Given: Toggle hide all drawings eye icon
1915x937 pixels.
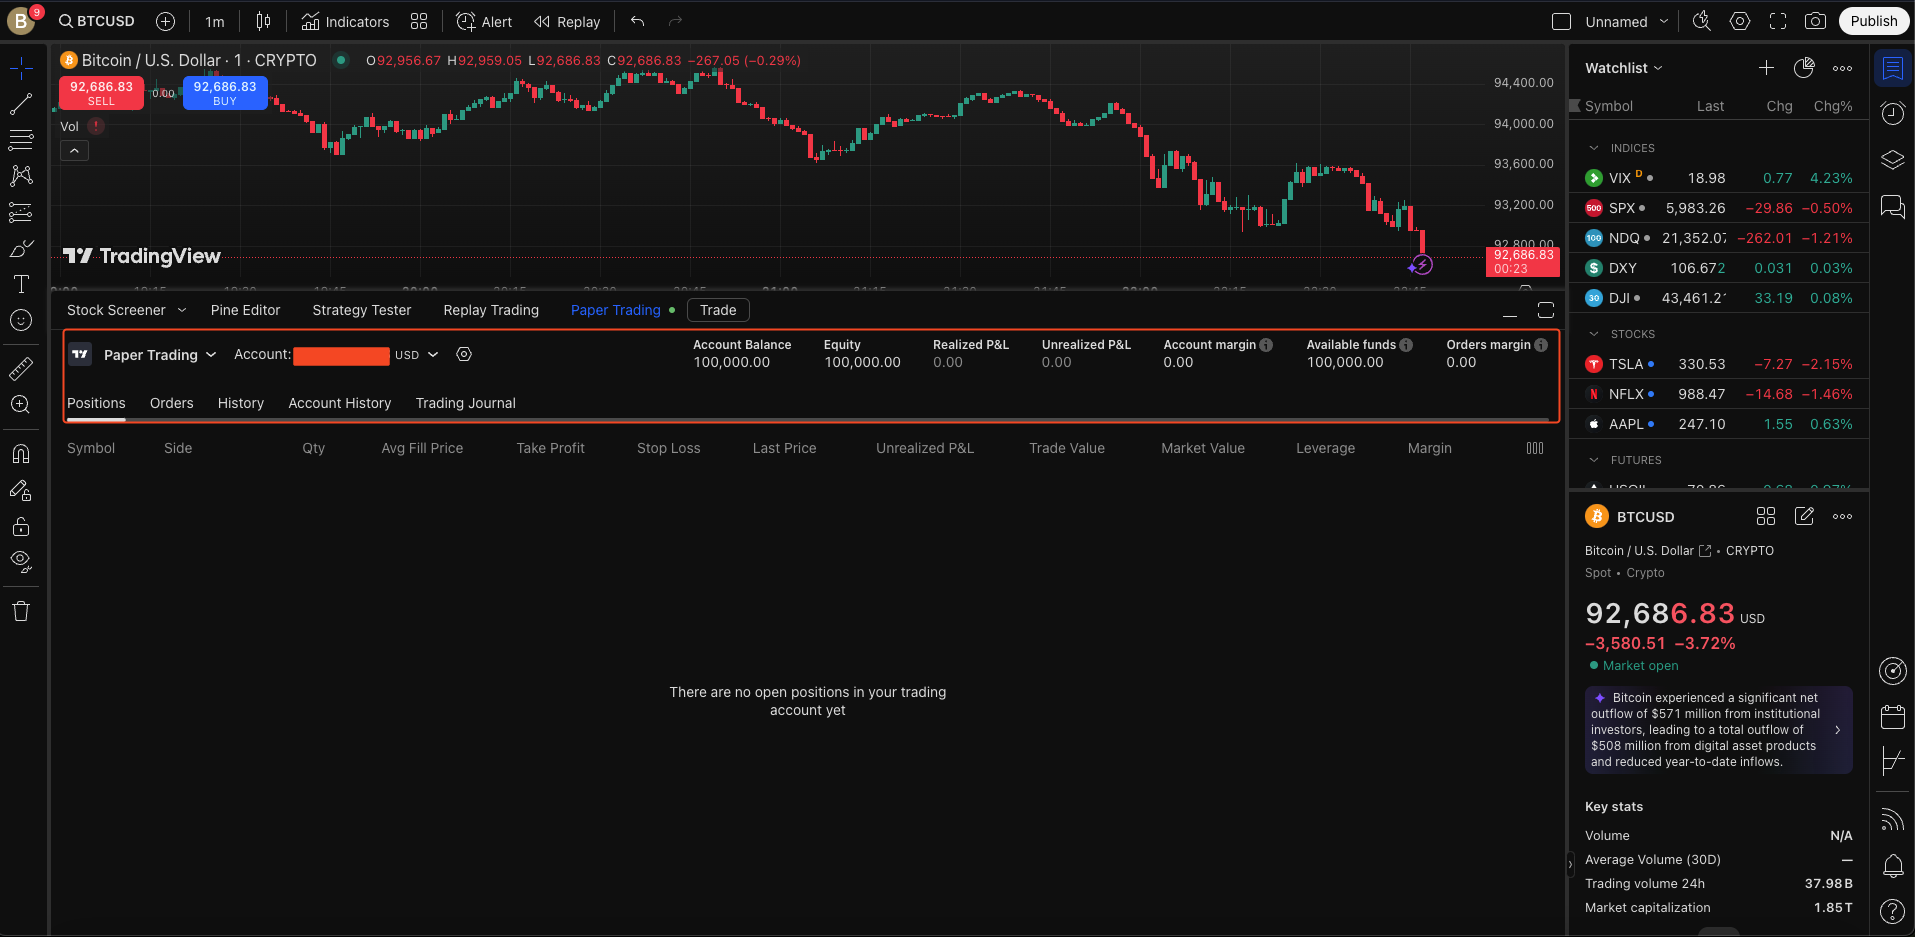Looking at the screenshot, I should pyautogui.click(x=21, y=561).
